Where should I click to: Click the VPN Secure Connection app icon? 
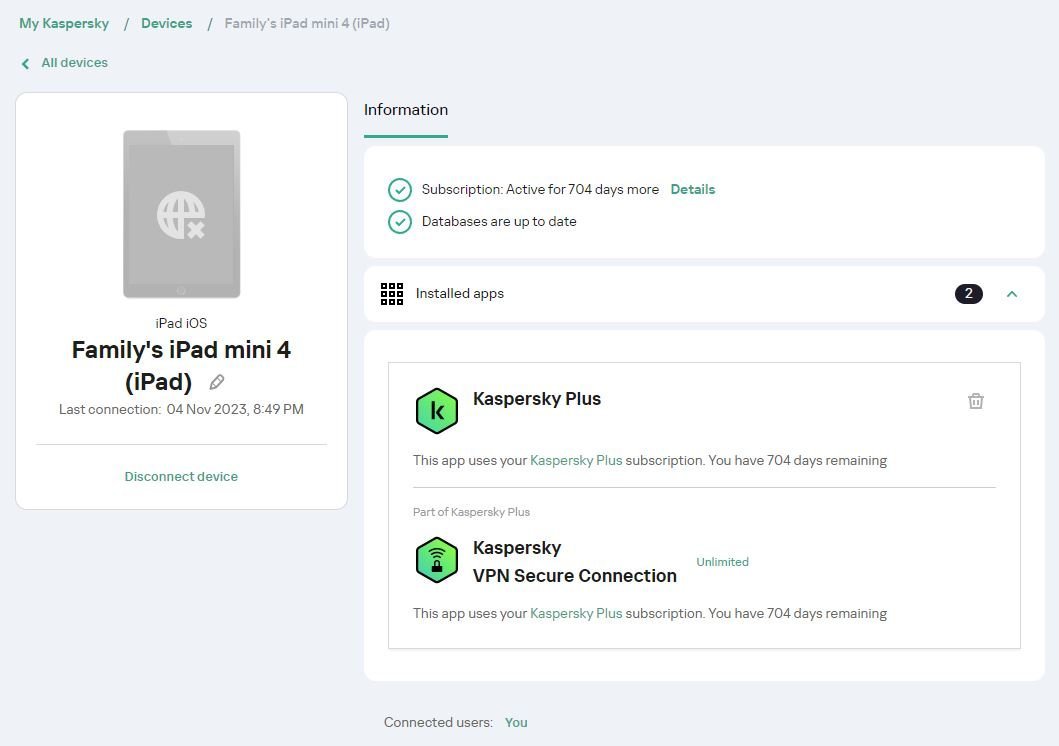[x=437, y=560]
